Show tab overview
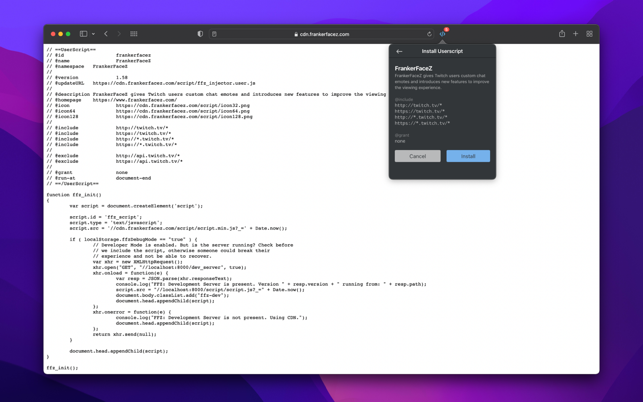Viewport: 643px width, 402px height. (589, 34)
